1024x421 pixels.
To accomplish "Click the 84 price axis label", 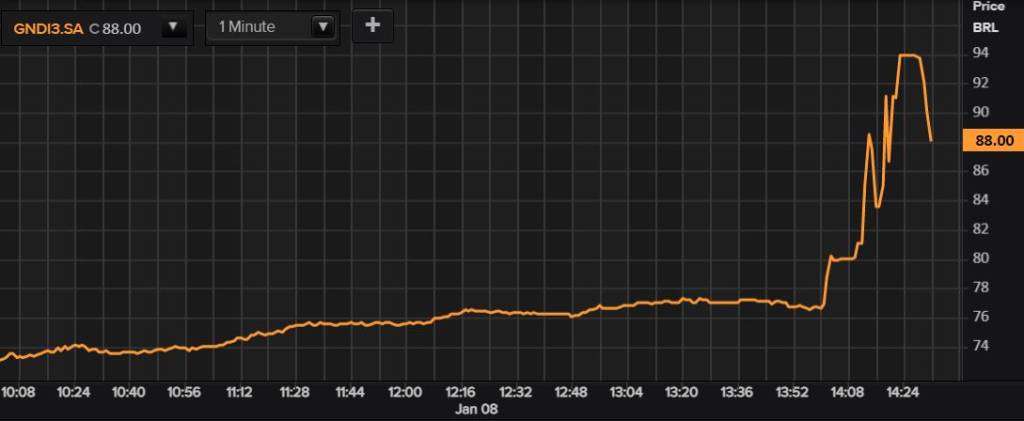I will point(981,200).
